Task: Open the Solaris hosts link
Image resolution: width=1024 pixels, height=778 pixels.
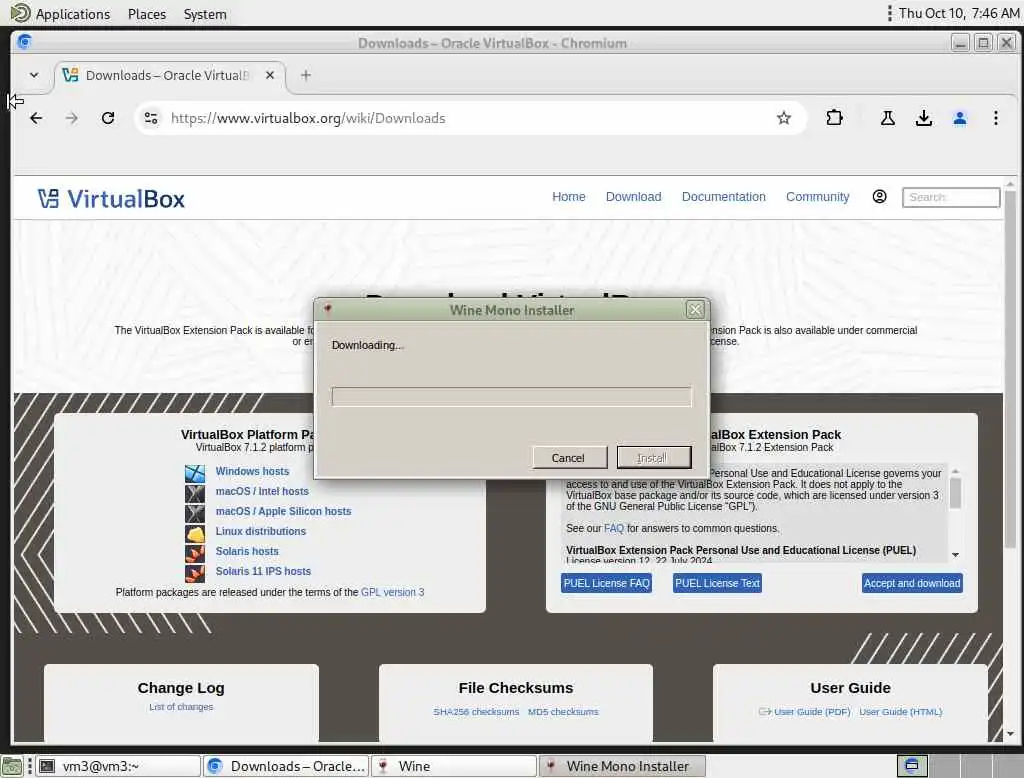Action: pyautogui.click(x=247, y=551)
